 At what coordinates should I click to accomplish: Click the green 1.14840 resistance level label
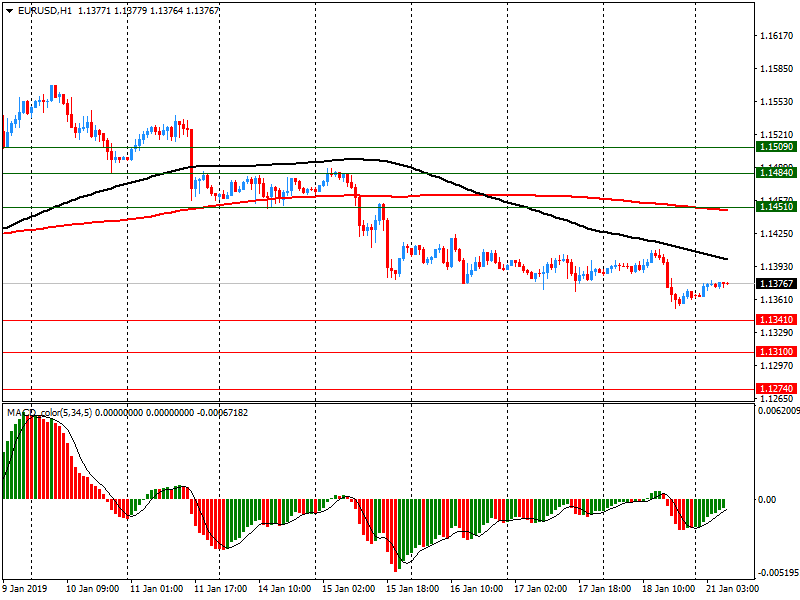(x=777, y=173)
